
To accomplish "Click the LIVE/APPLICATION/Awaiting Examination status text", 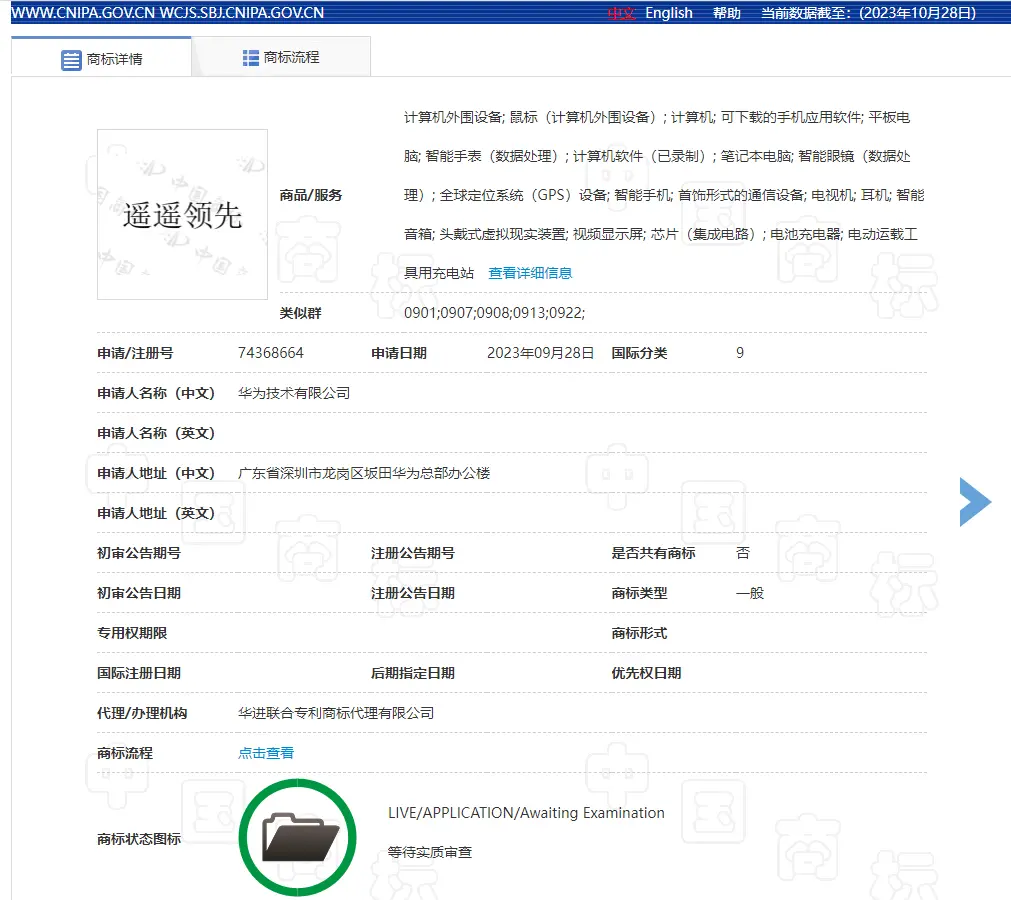I will tap(526, 813).
